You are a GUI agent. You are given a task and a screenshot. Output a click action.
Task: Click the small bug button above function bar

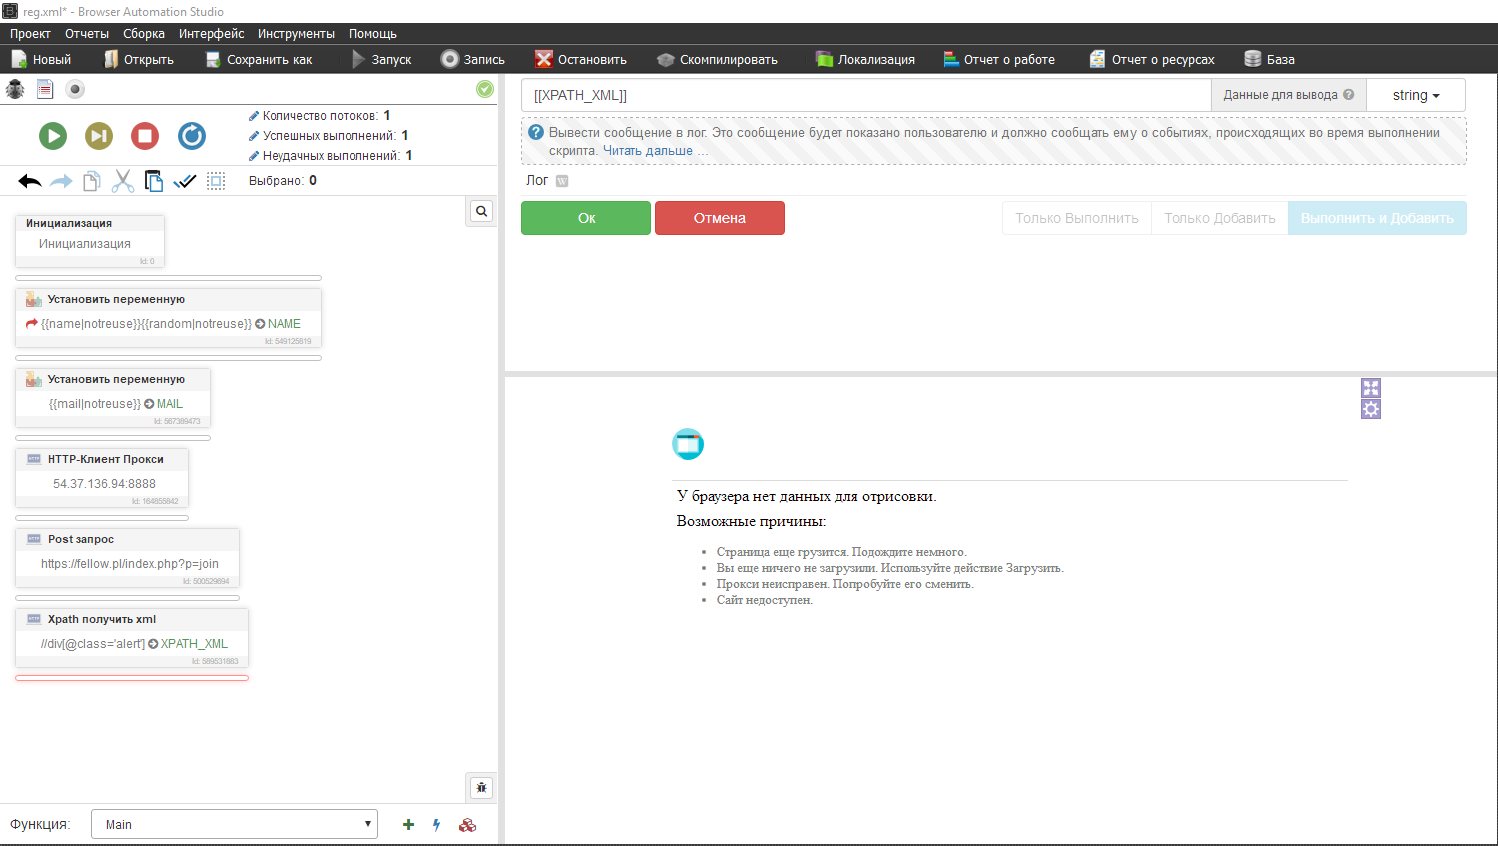482,787
